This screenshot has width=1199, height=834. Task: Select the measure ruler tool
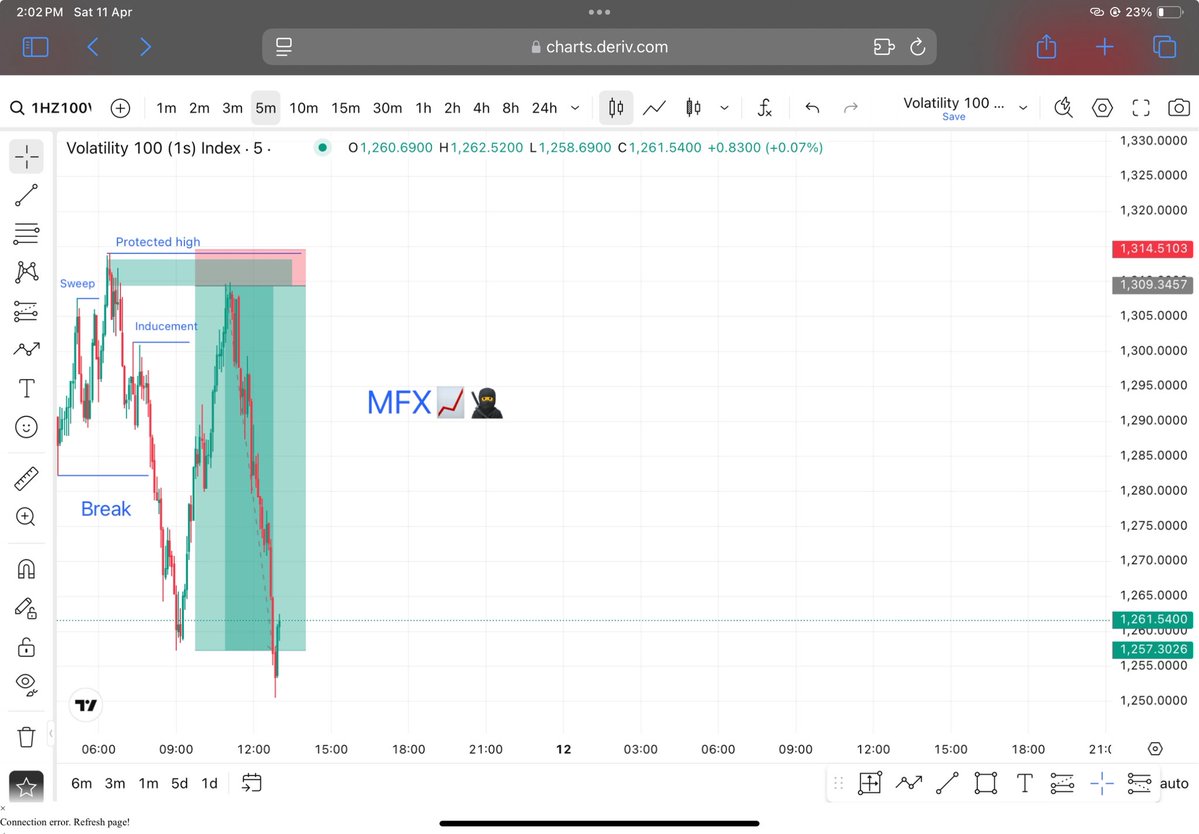(26, 477)
